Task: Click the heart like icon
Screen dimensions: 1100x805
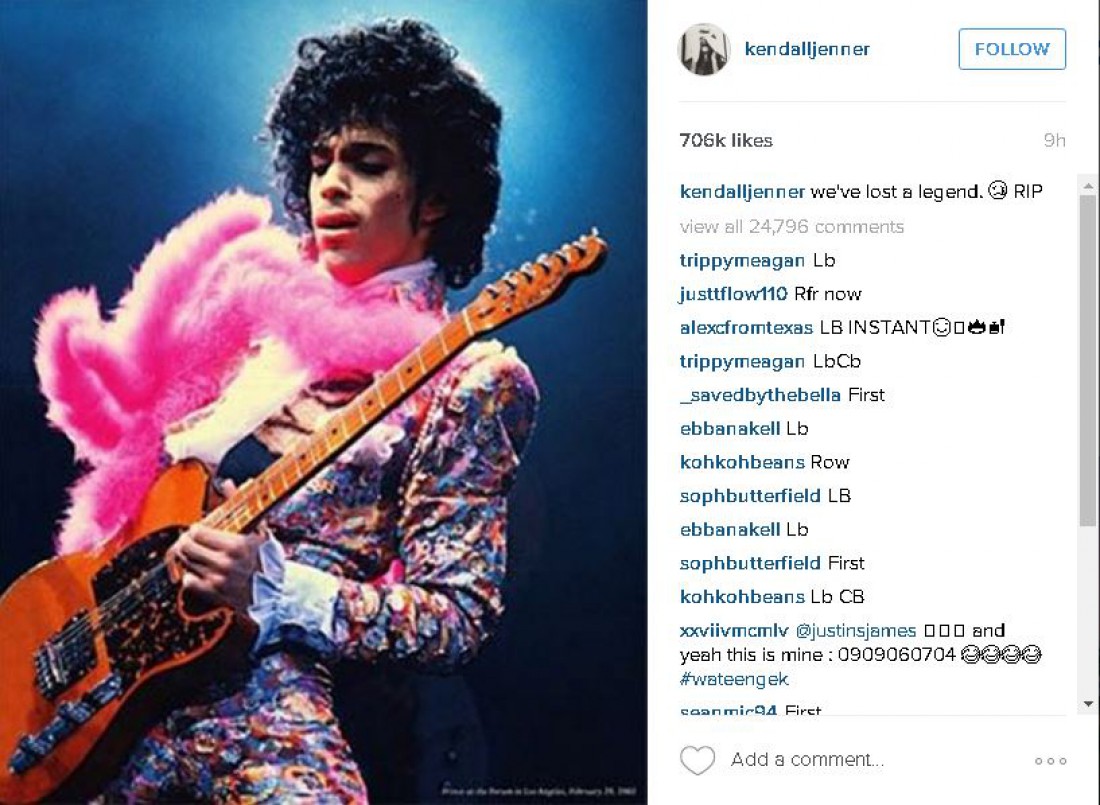Action: pyautogui.click(x=697, y=760)
